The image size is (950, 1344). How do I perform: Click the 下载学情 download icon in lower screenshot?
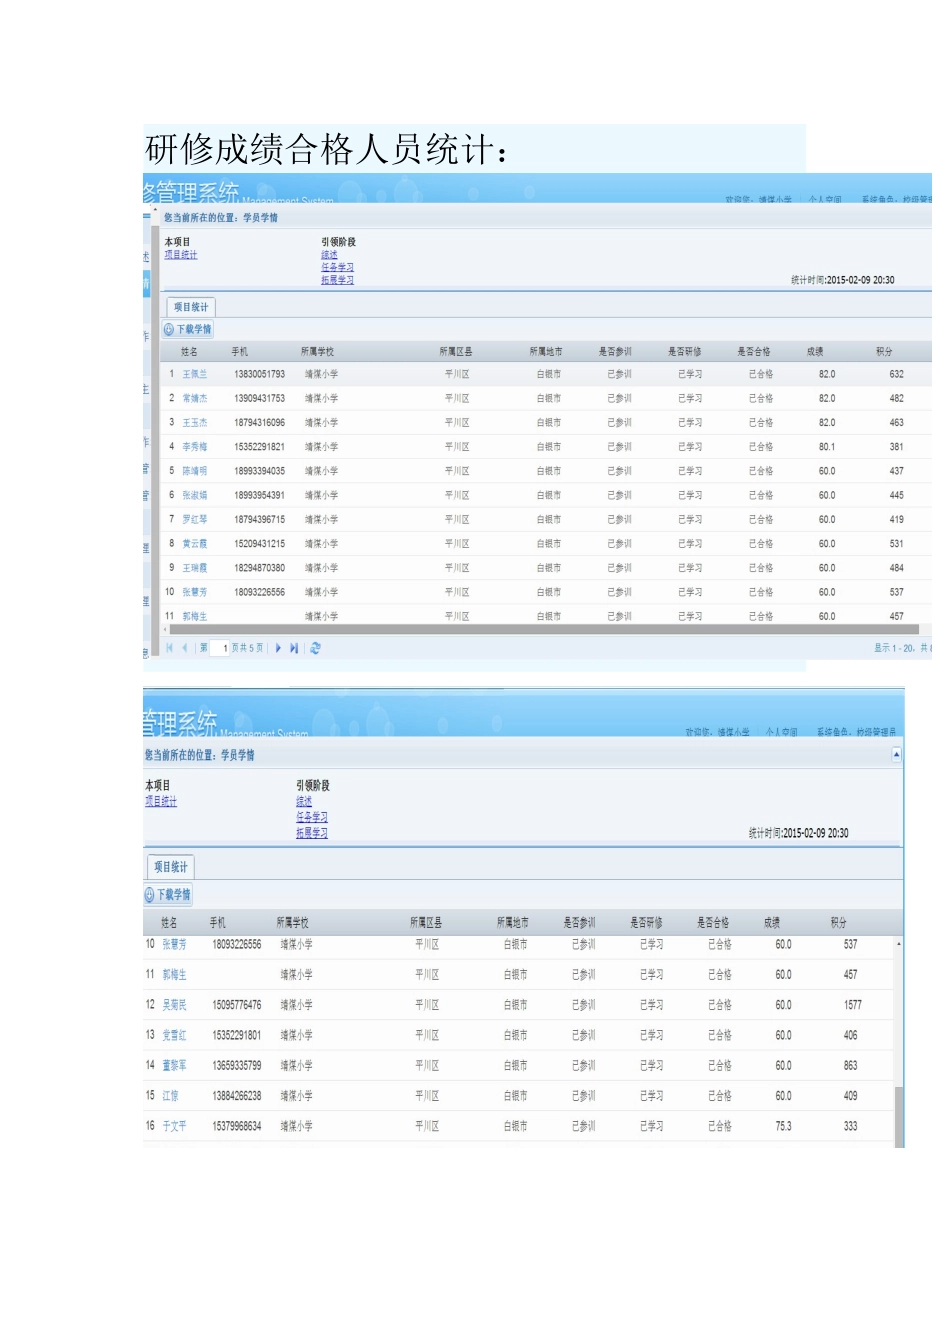click(149, 895)
